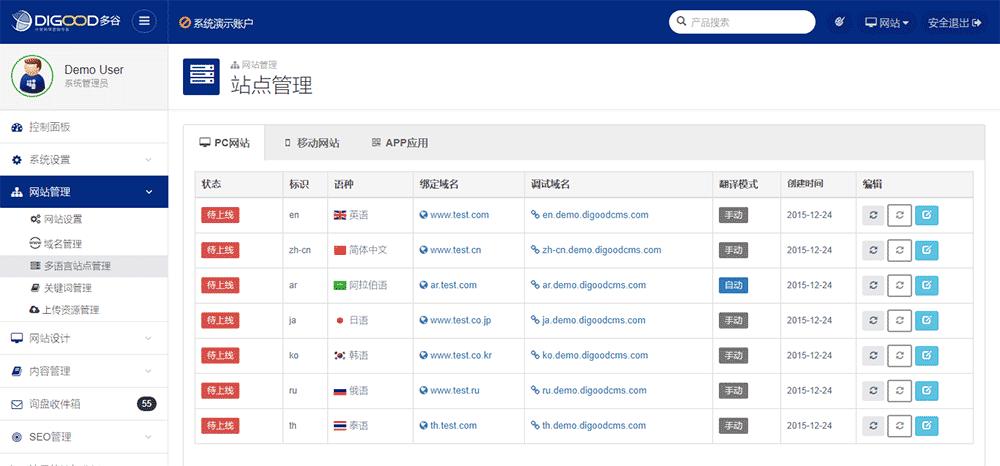Click outlined sync icon in zh-cn row

pos(900,251)
